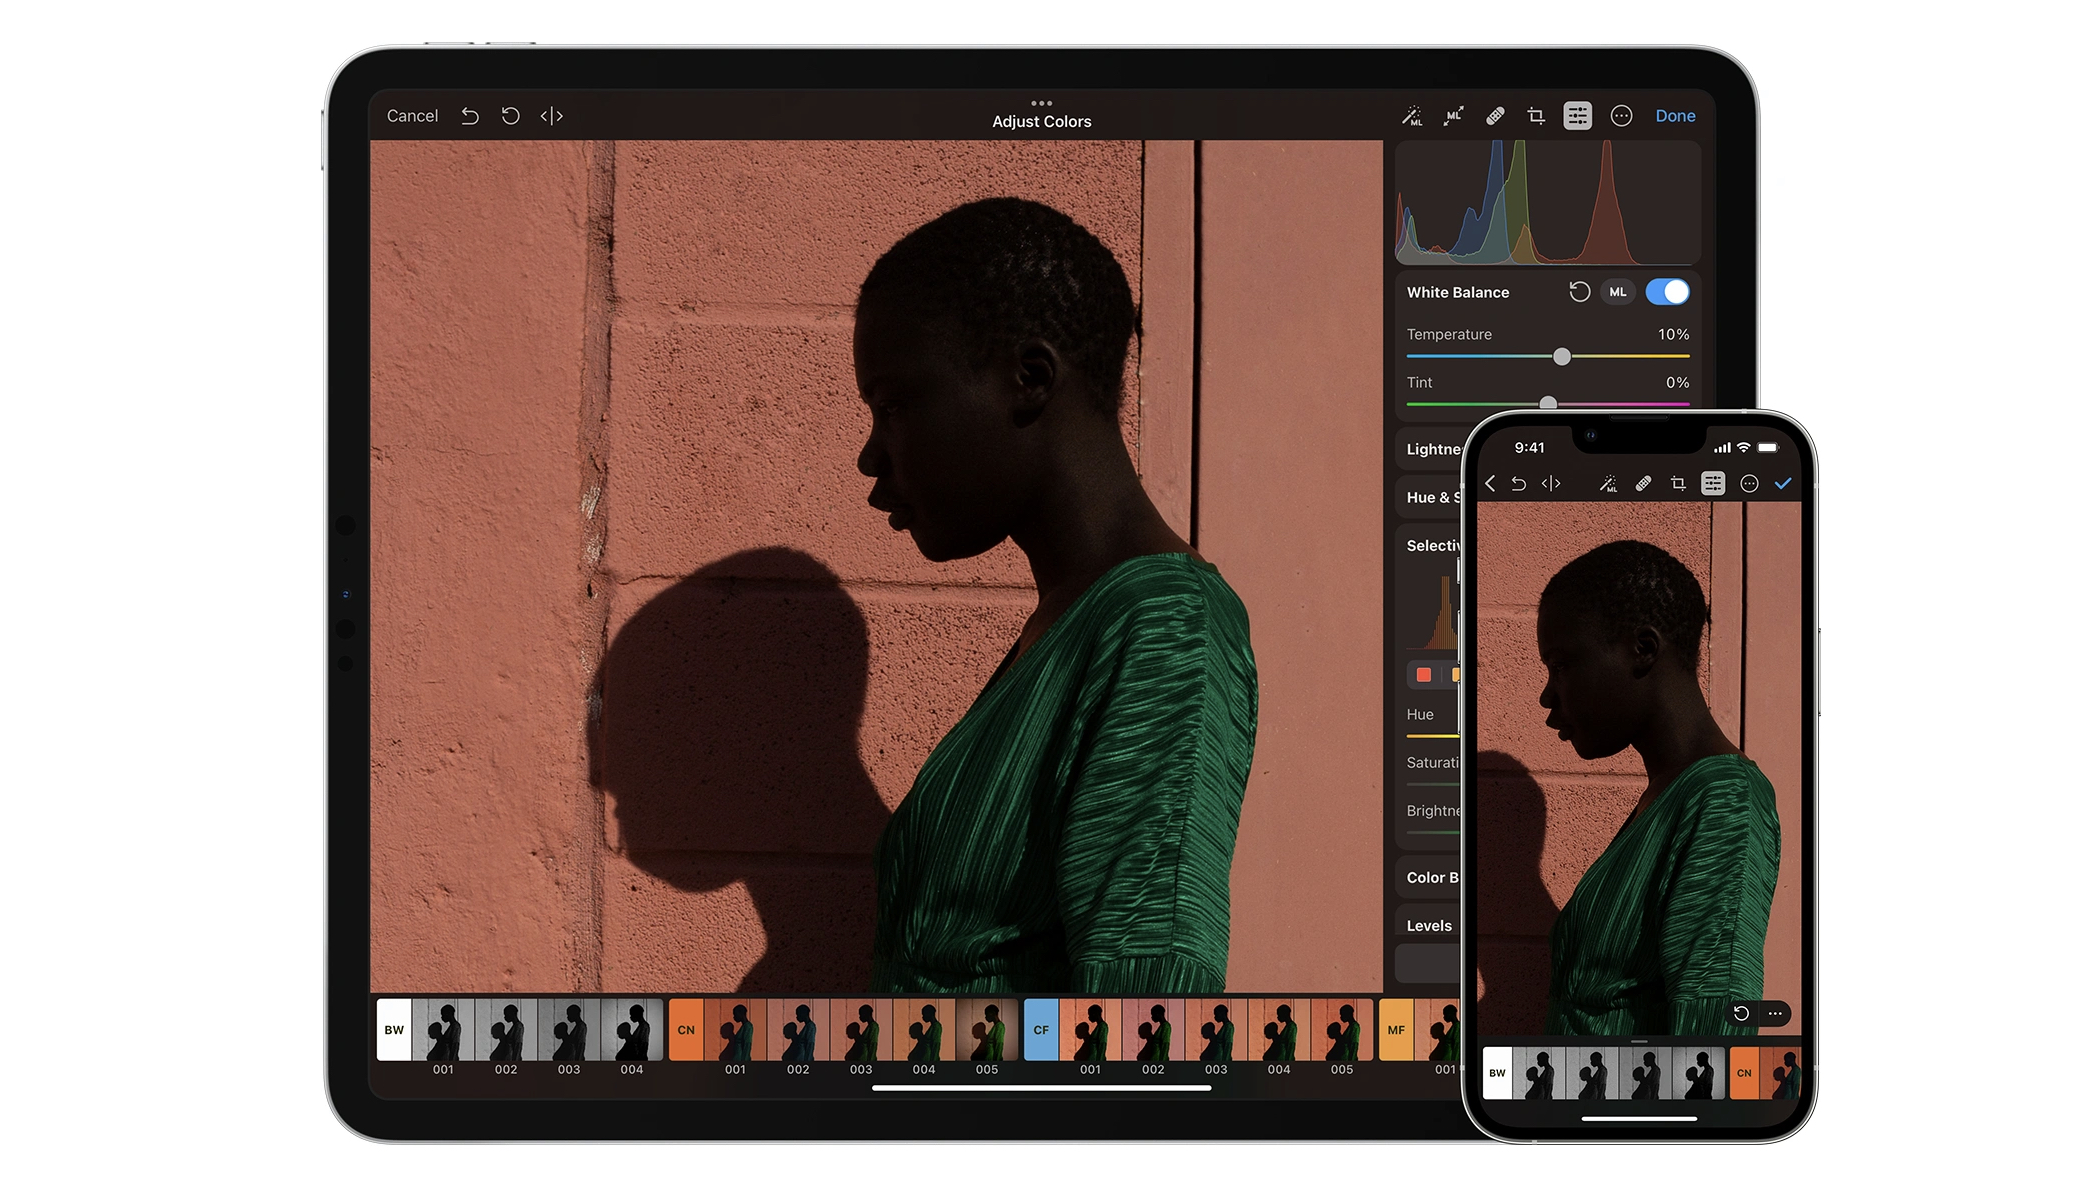2096x1197 pixels.
Task: Select the Crop tool on iPad
Action: coord(1536,116)
